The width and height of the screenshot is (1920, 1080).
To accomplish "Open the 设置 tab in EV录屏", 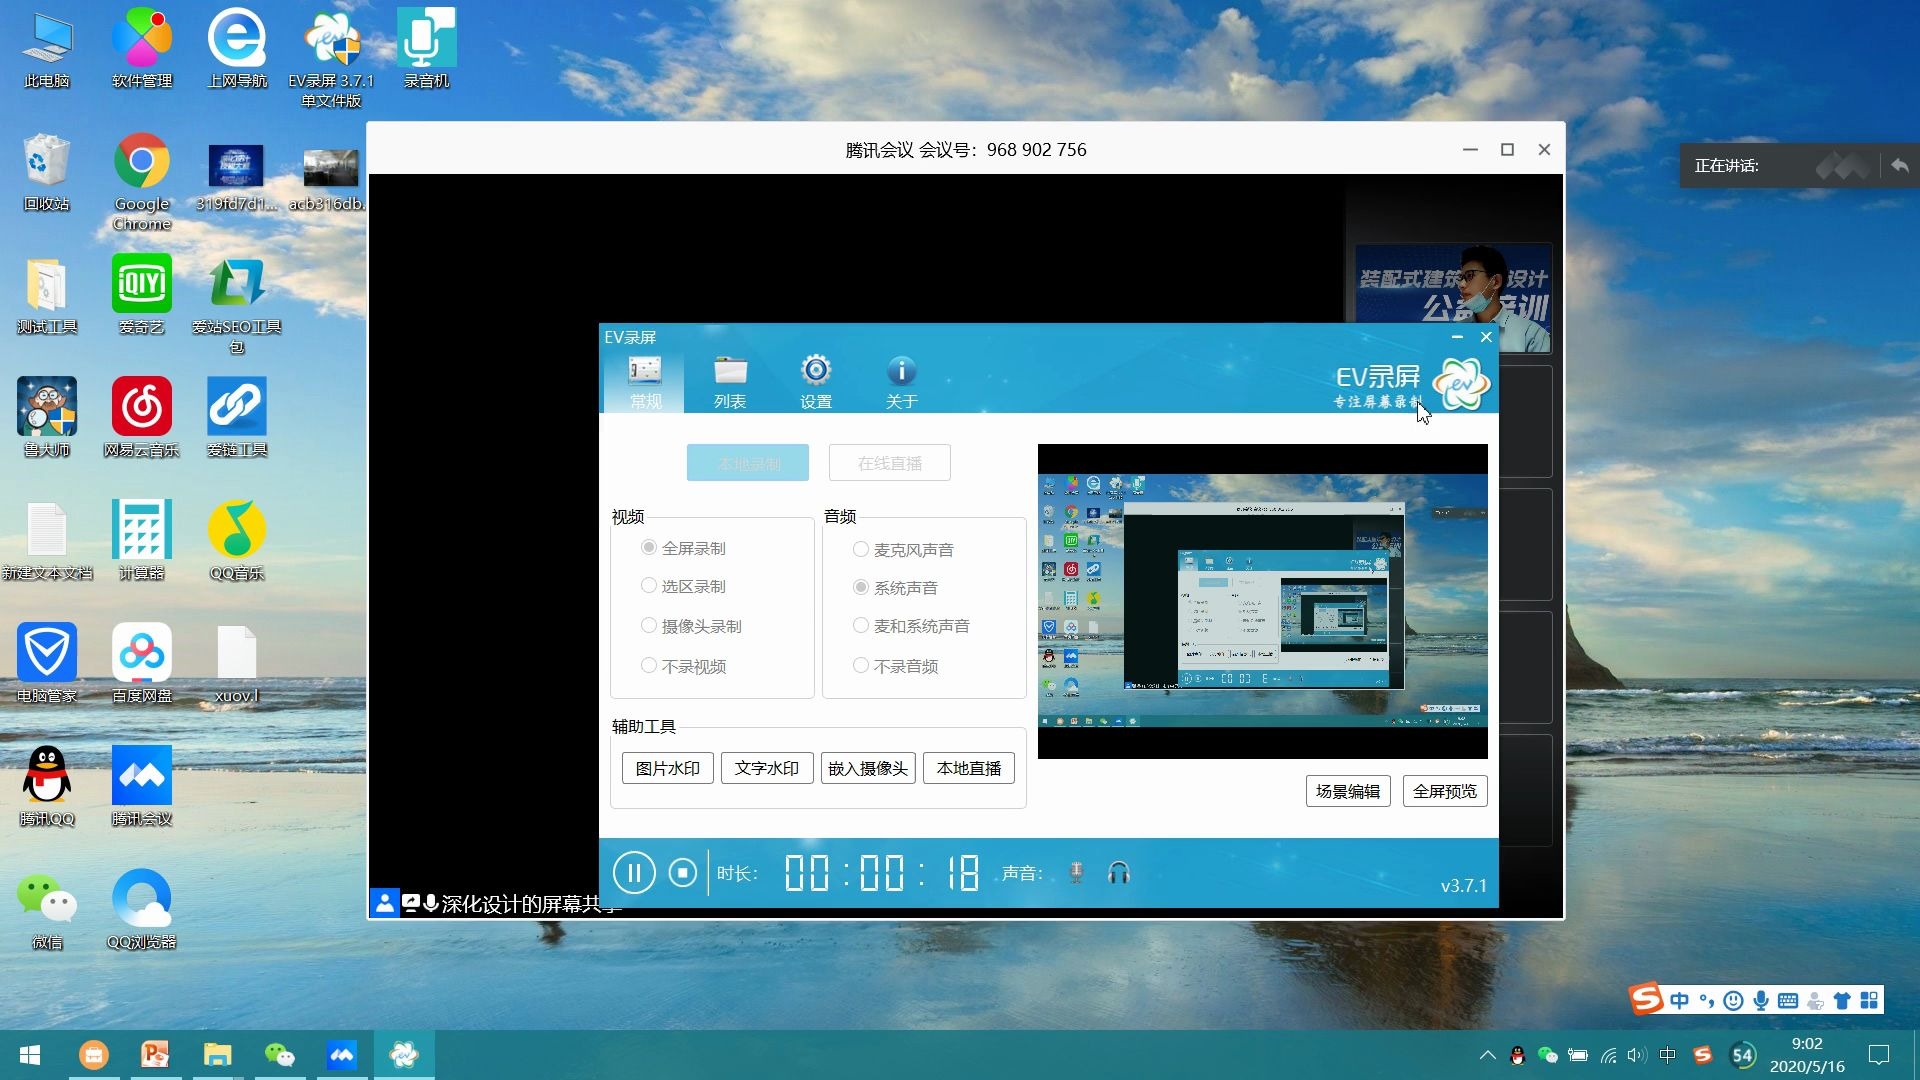I will (816, 382).
